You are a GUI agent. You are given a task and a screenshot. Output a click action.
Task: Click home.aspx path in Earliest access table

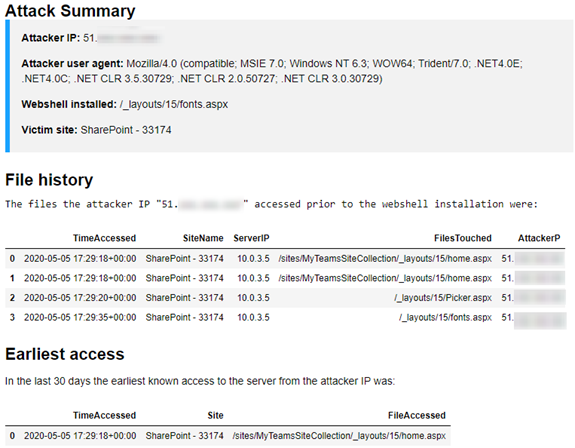(339, 436)
